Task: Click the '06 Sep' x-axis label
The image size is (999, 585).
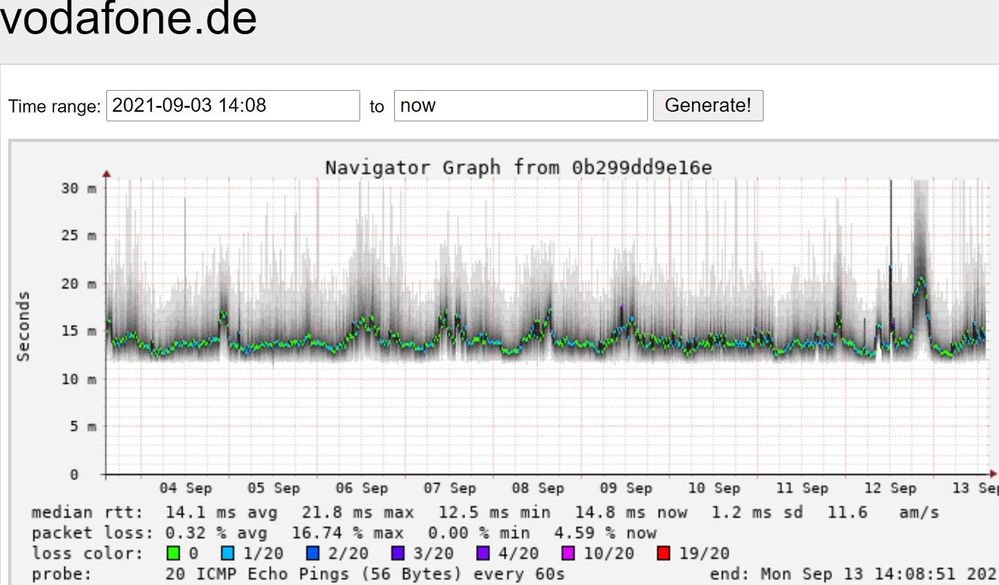Action: [x=361, y=488]
